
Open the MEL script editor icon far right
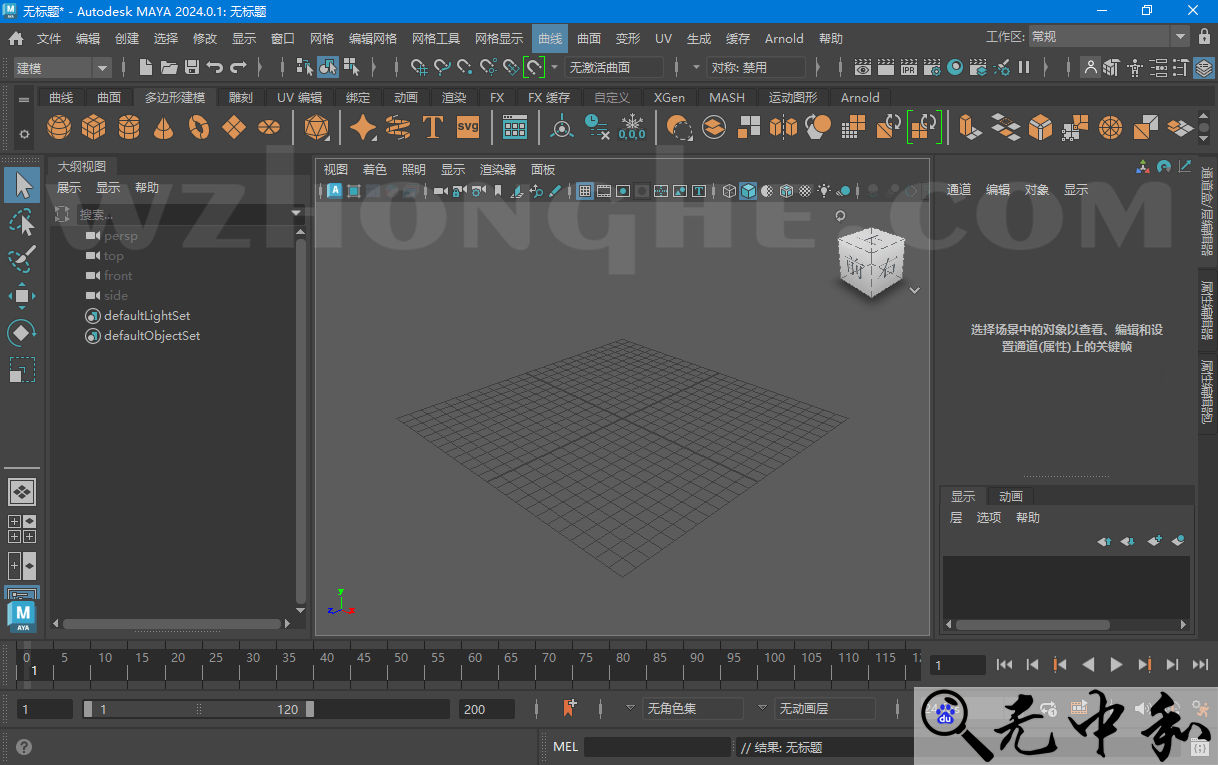pyautogui.click(x=1201, y=746)
